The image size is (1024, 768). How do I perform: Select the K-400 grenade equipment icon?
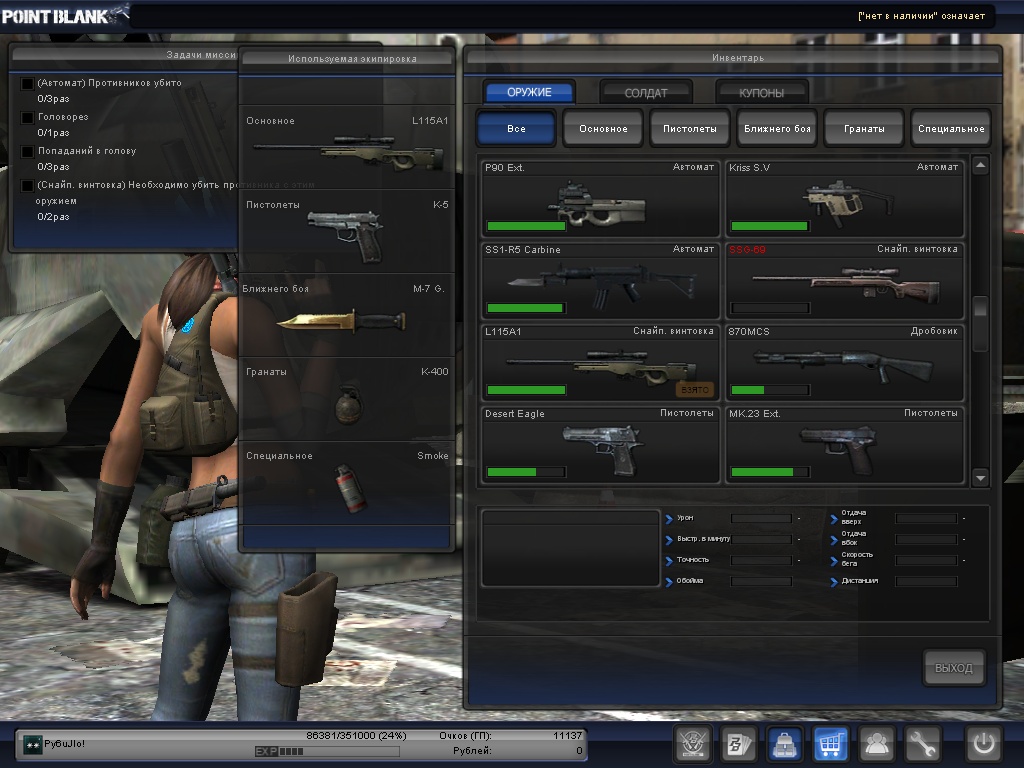(x=349, y=405)
